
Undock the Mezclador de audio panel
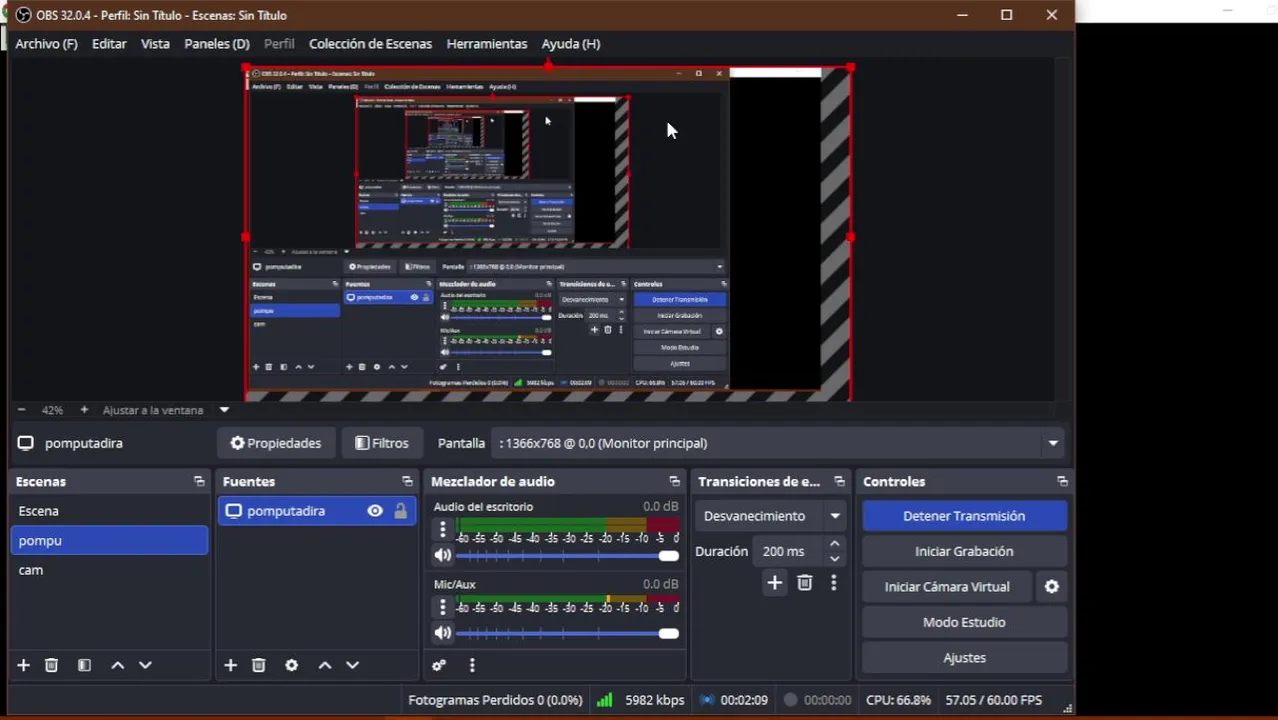click(x=674, y=481)
